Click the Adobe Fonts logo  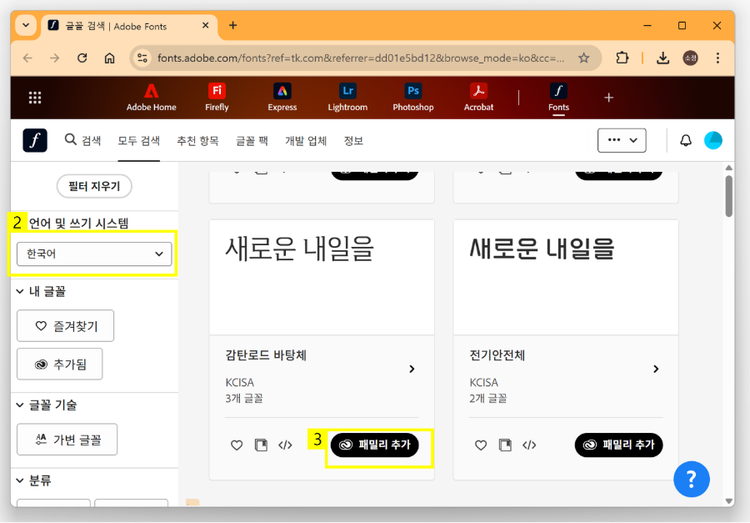[35, 140]
